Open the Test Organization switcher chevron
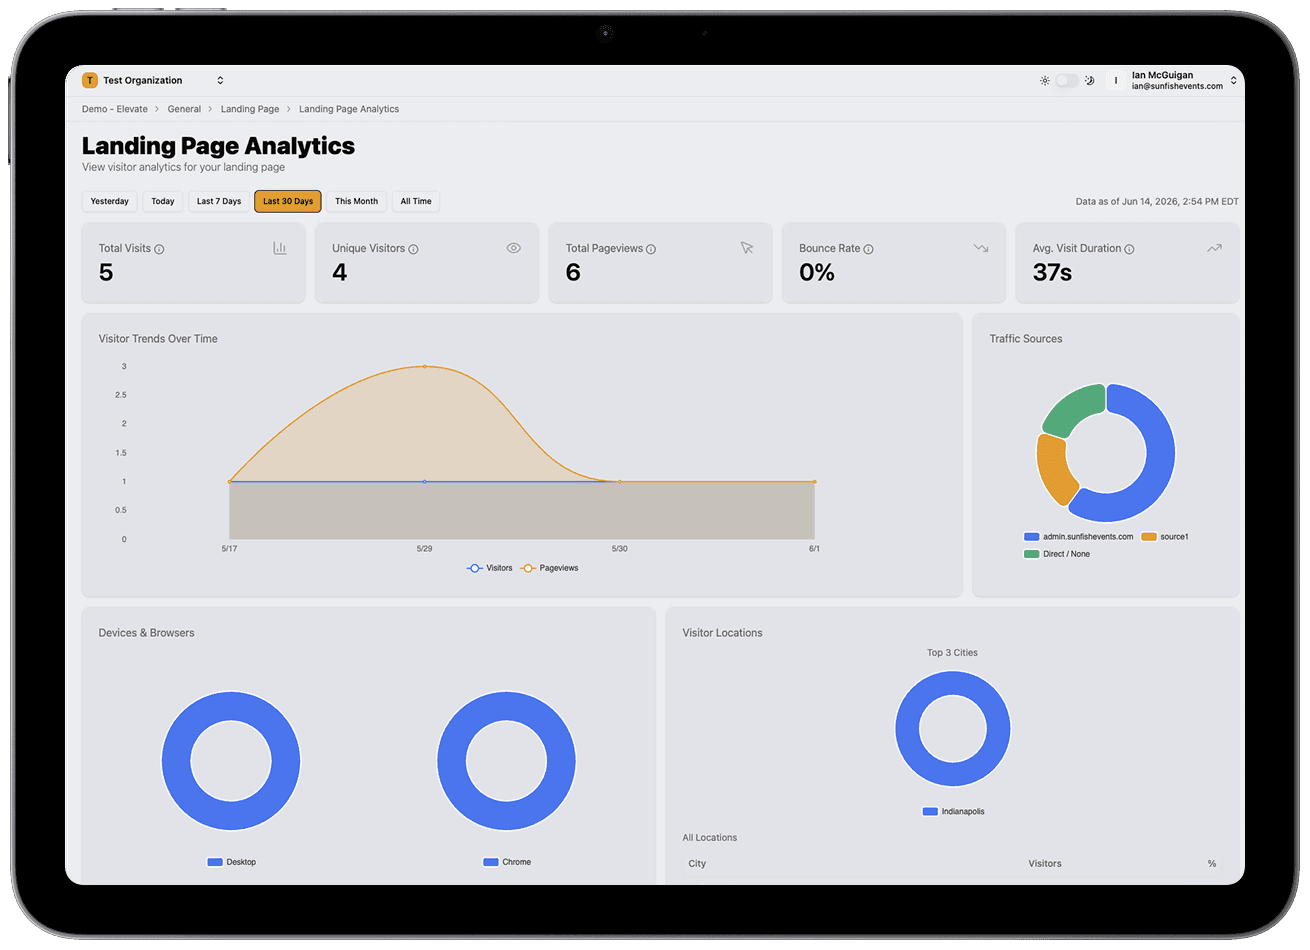This screenshot has height=950, width=1310. (220, 81)
